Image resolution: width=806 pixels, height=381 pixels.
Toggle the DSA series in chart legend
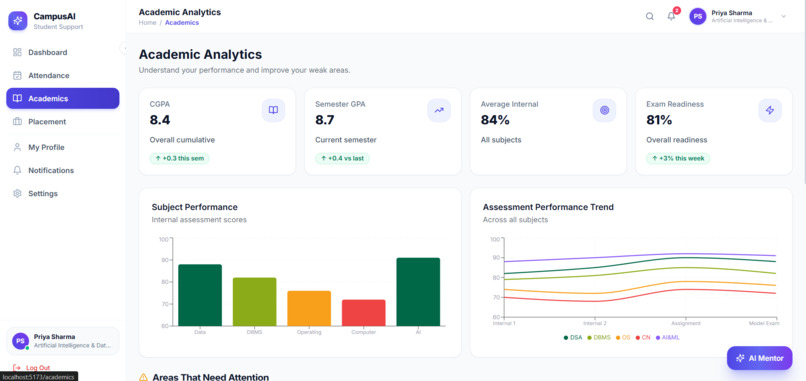point(573,338)
